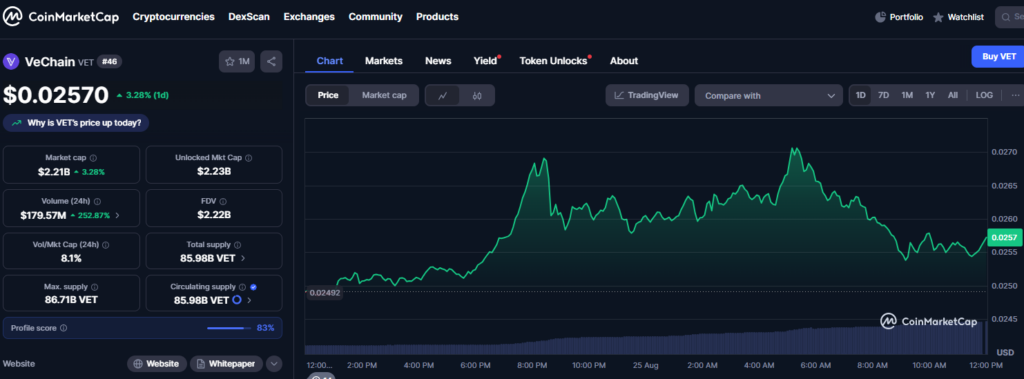1024x379 pixels.
Task: Open the Portfolio icon in header
Action: coord(880,17)
